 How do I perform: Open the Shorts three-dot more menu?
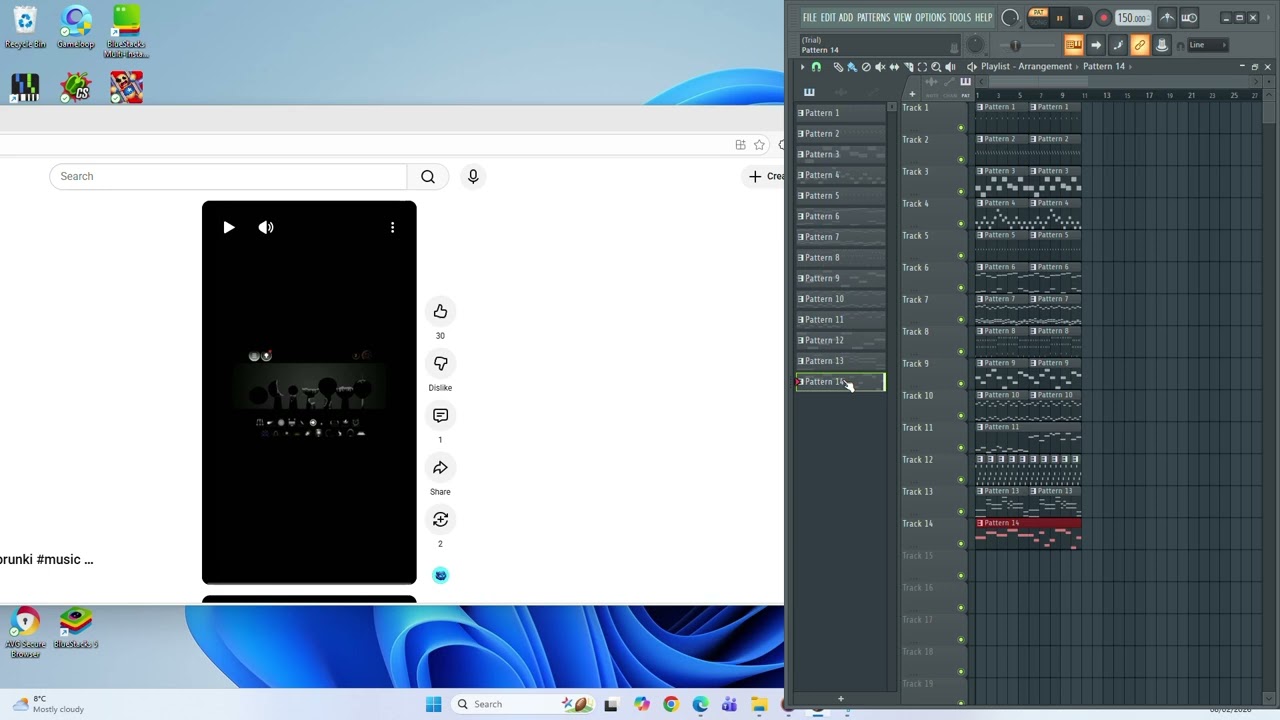coord(392,227)
